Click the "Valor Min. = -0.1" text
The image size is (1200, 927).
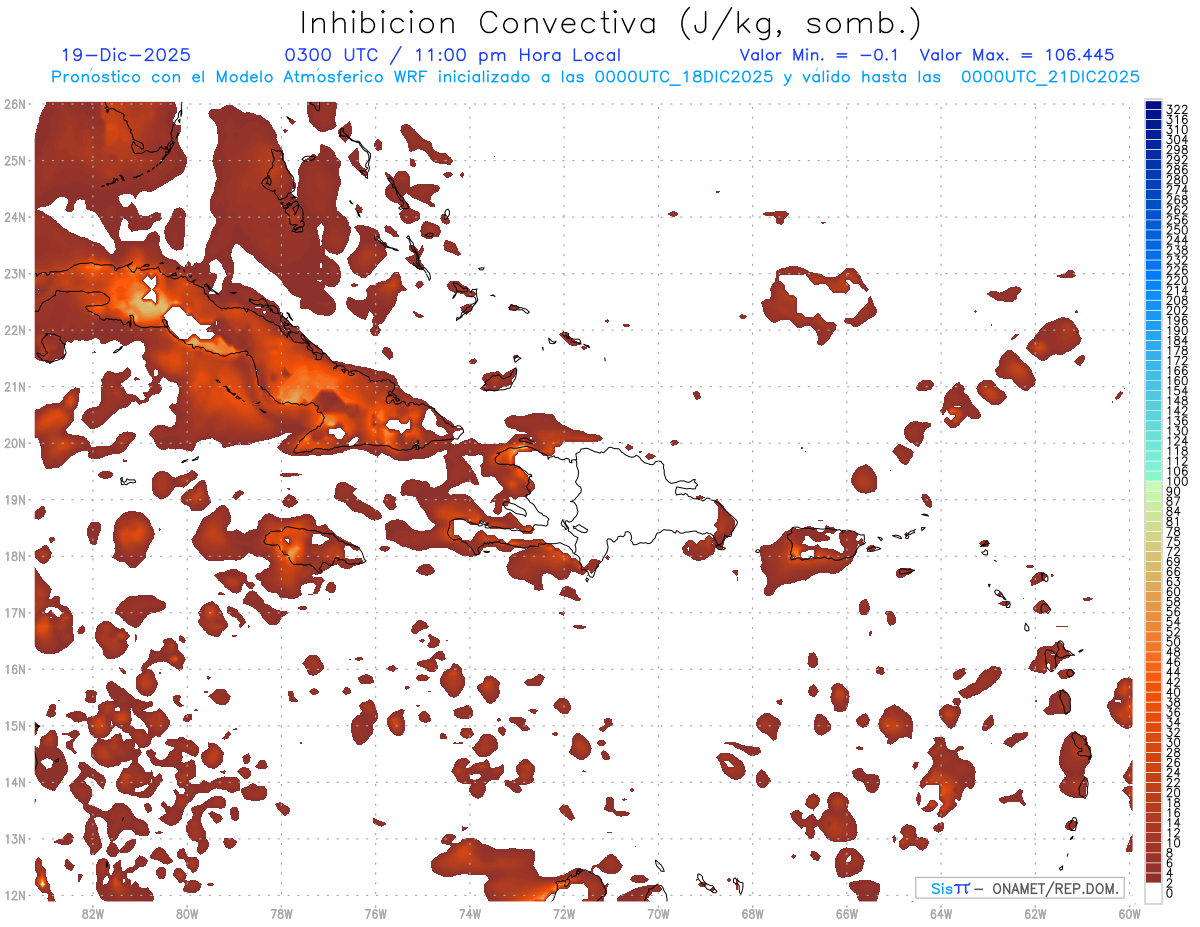(819, 56)
